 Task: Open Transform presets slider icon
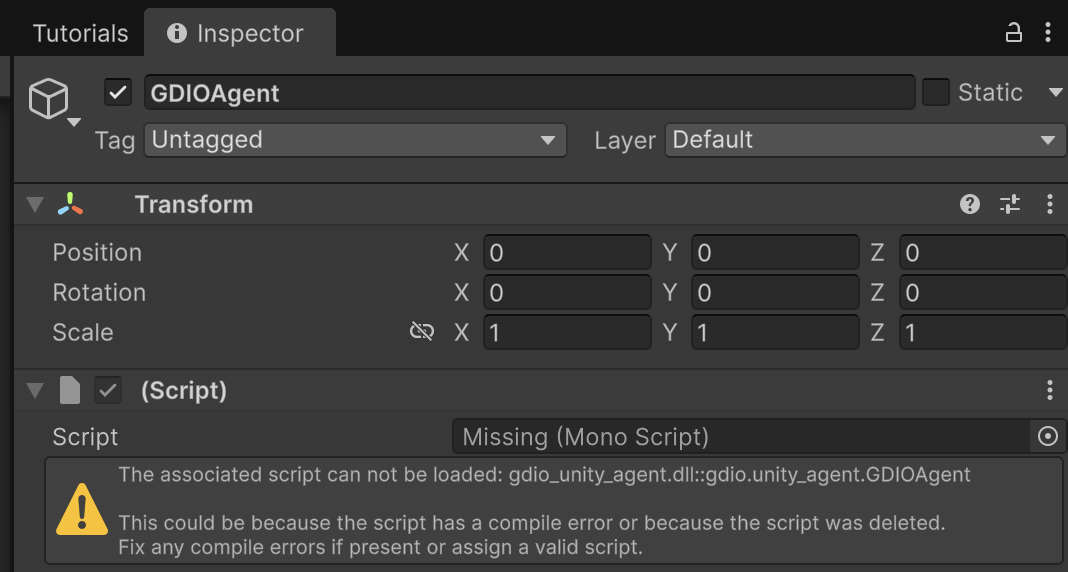click(x=1010, y=204)
